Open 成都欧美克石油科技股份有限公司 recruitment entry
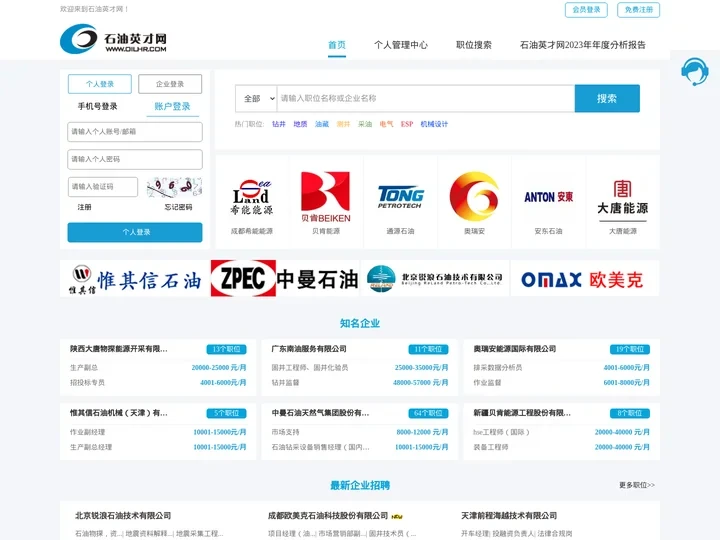720x540 pixels. (x=328, y=516)
